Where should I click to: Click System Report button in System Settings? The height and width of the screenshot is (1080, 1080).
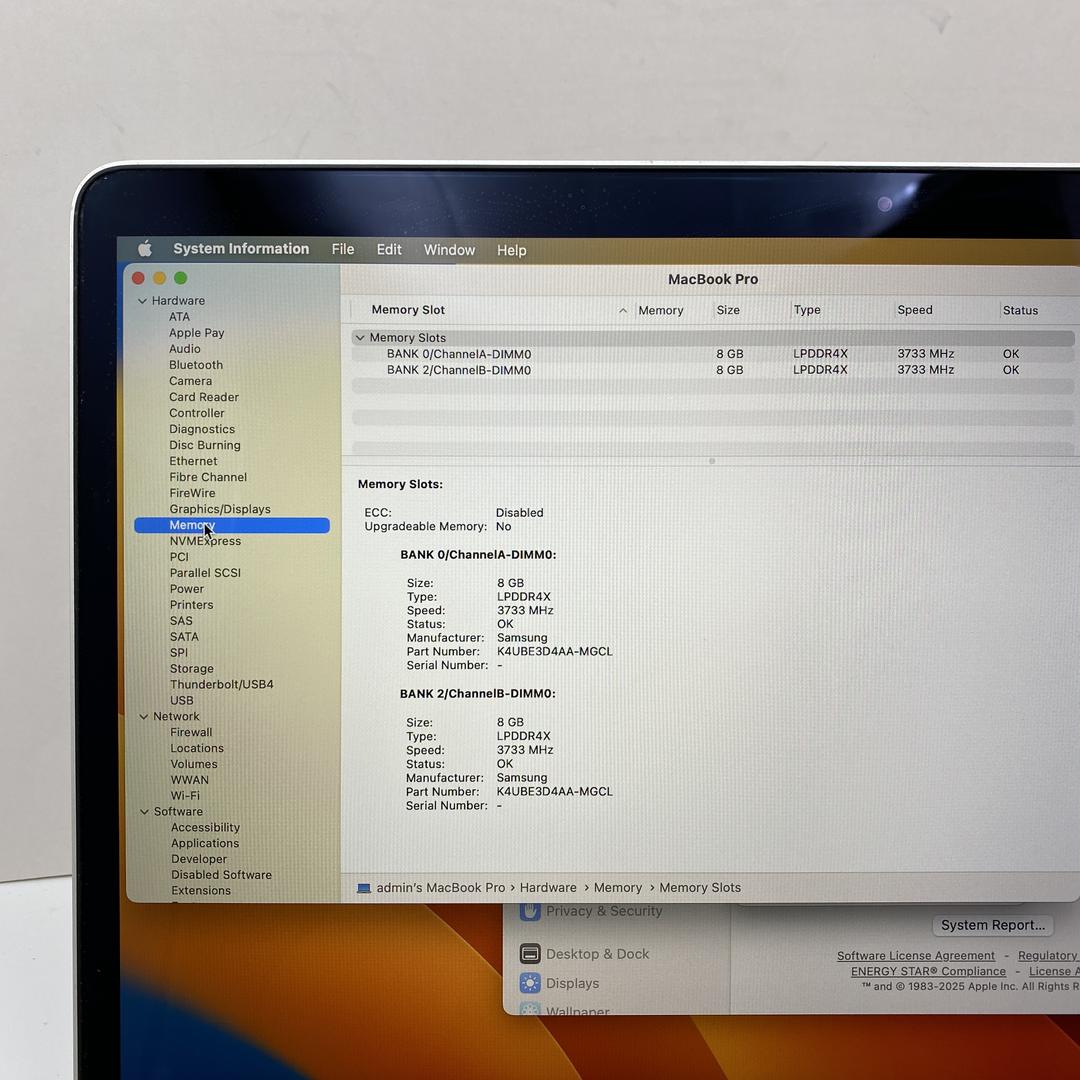tap(993, 925)
